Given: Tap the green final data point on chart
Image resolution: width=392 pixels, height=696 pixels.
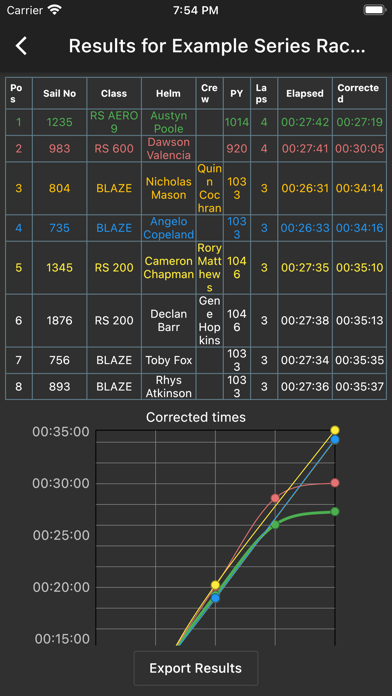Looking at the screenshot, I should click(x=335, y=511).
